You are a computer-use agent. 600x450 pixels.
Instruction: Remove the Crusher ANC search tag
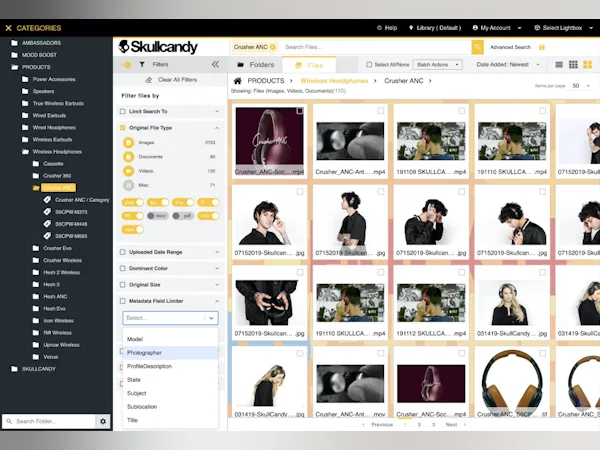pos(273,47)
